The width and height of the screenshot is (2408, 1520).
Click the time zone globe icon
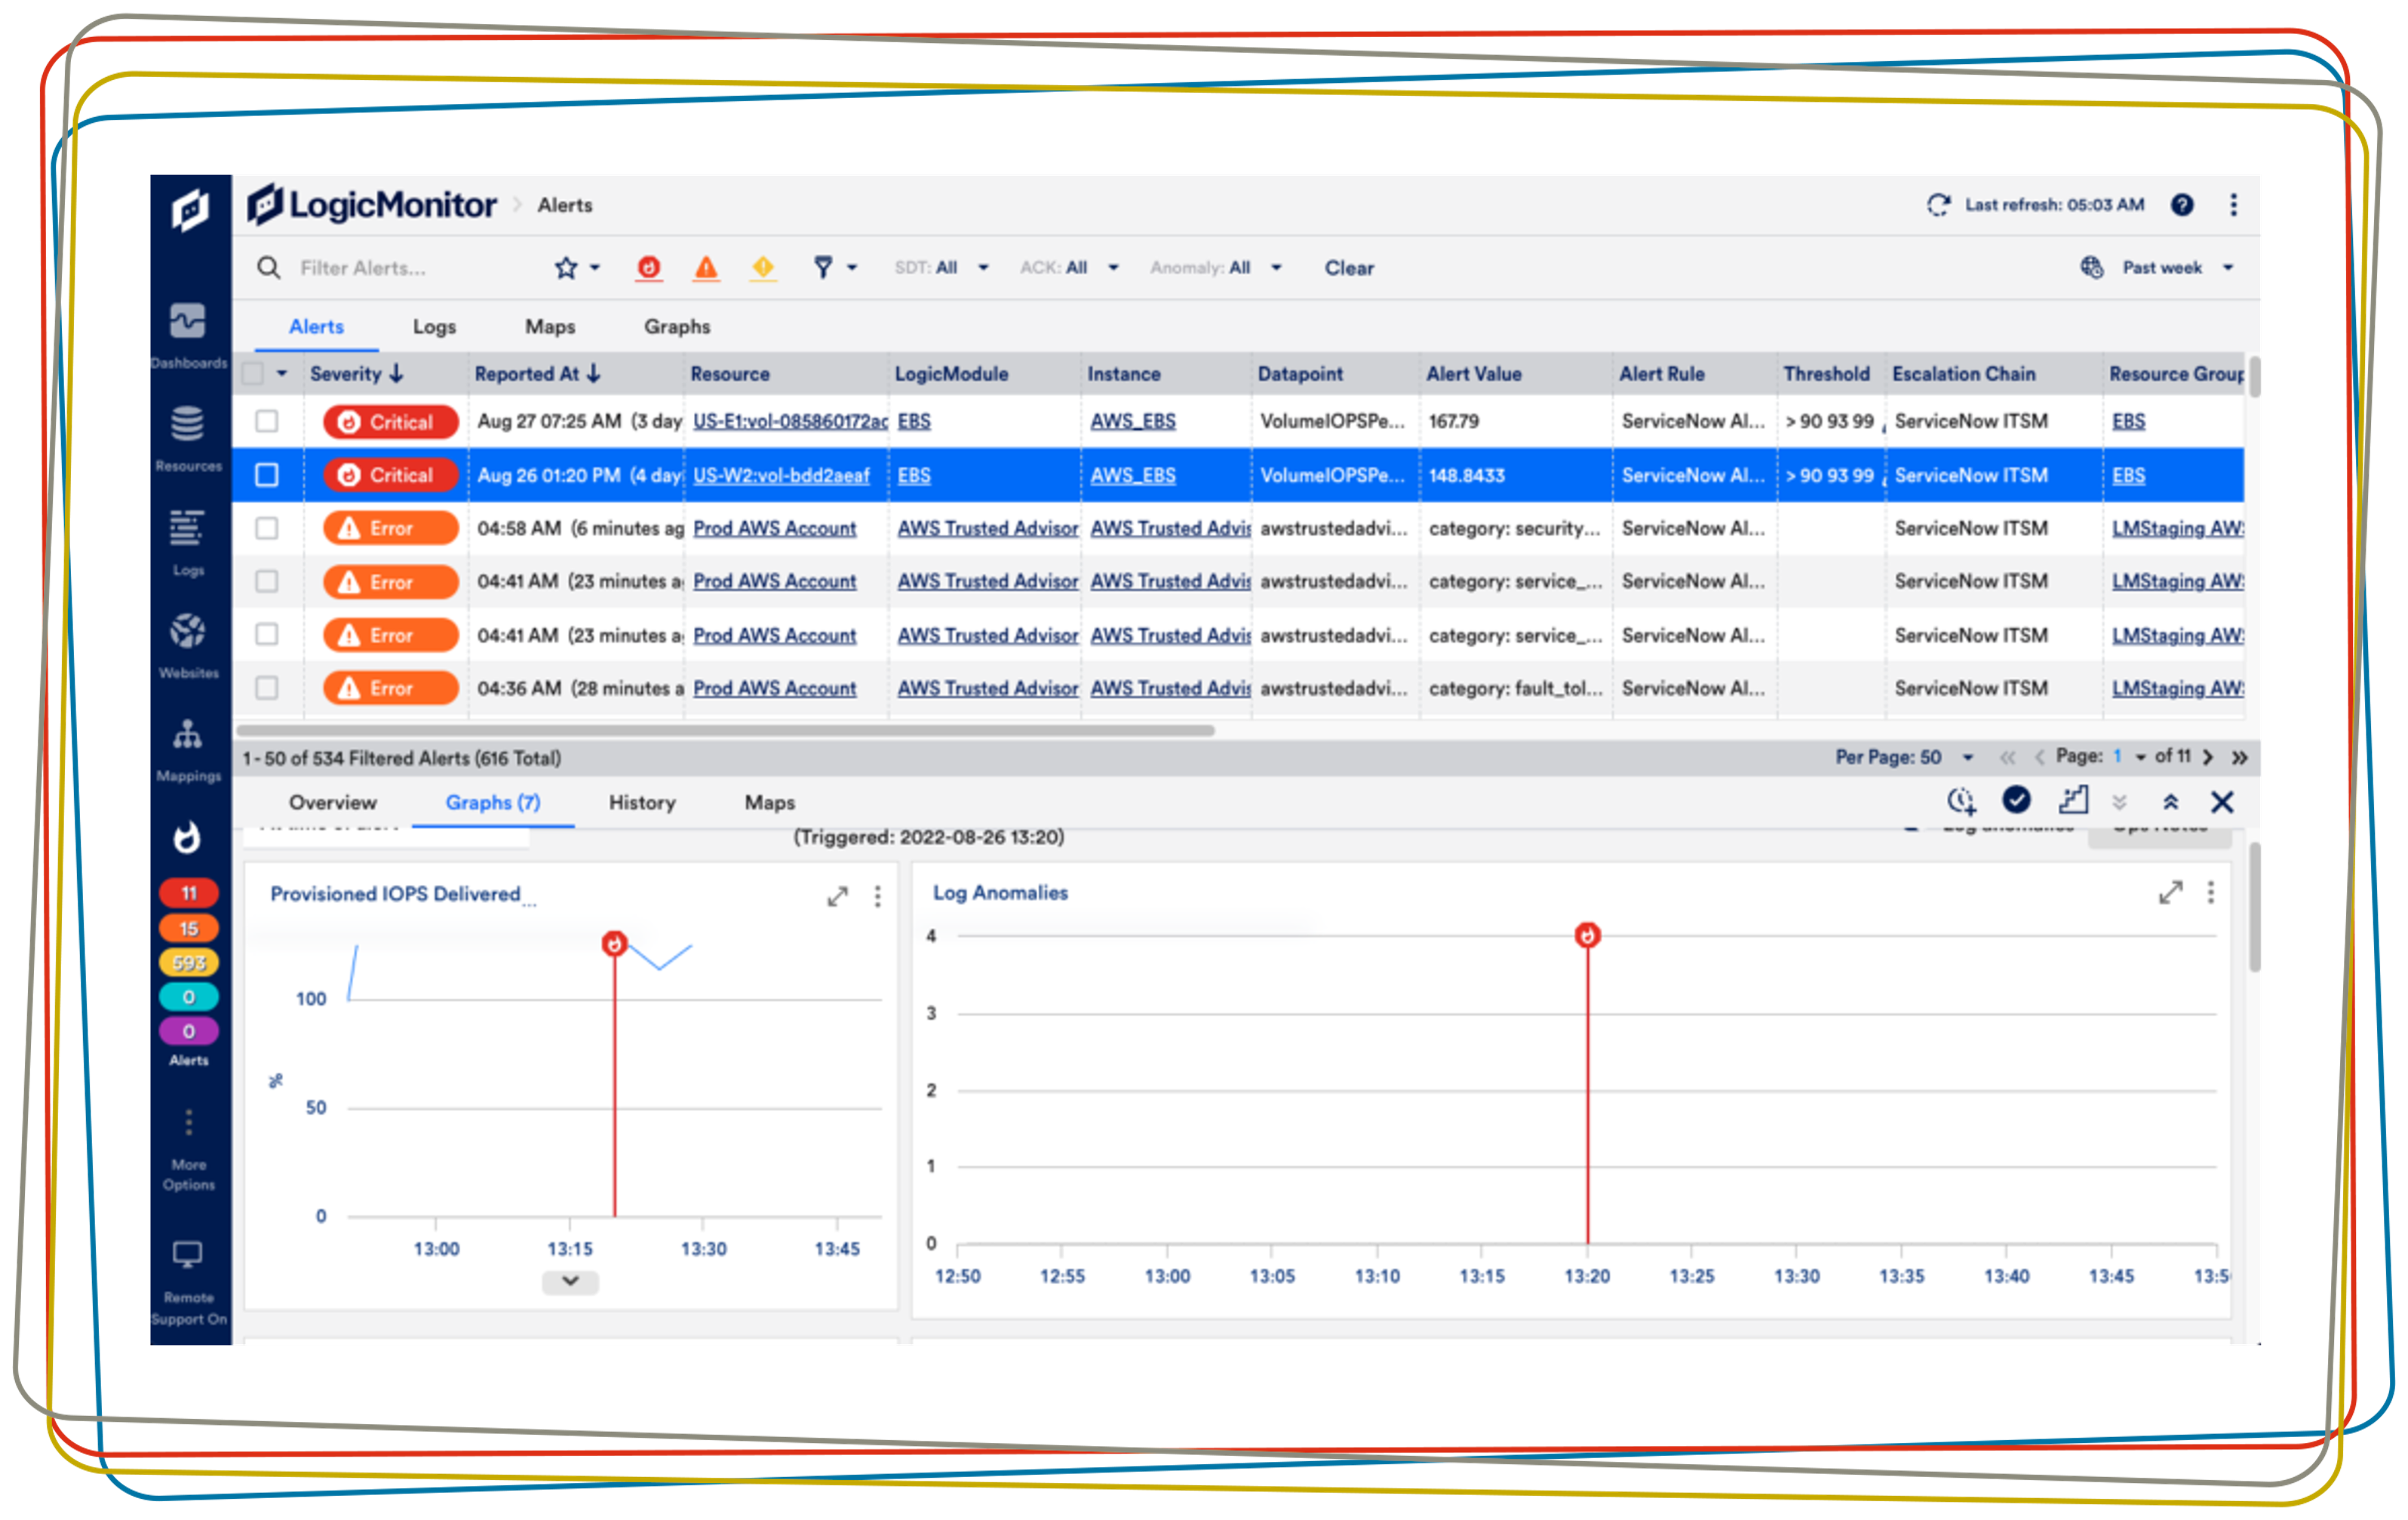coord(2092,268)
